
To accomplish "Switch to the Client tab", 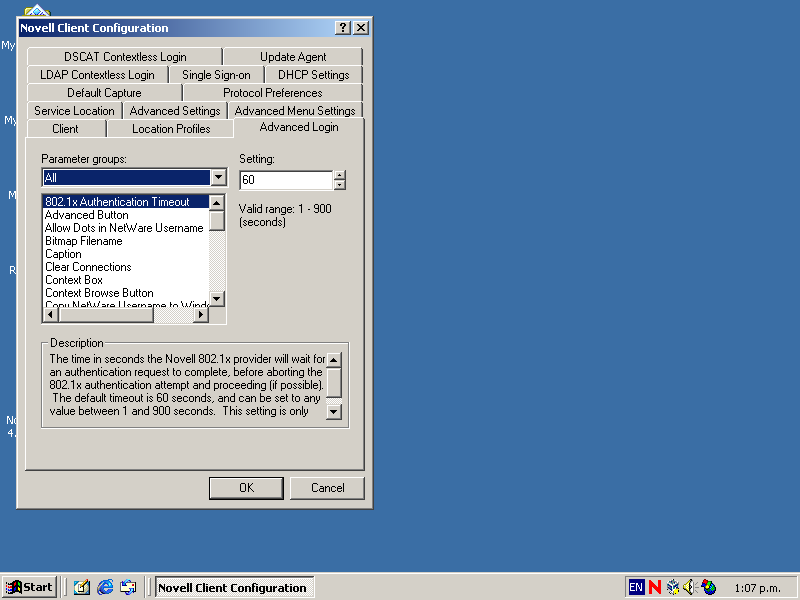I will point(66,129).
